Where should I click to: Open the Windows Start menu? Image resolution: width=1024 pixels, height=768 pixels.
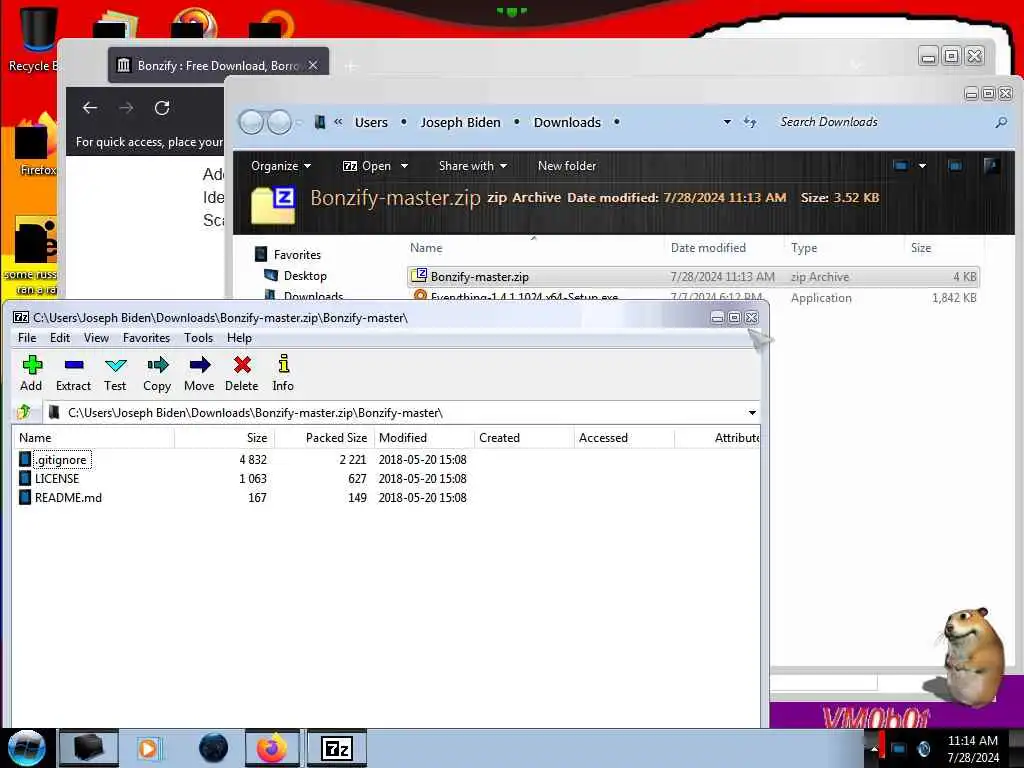[x=27, y=748]
